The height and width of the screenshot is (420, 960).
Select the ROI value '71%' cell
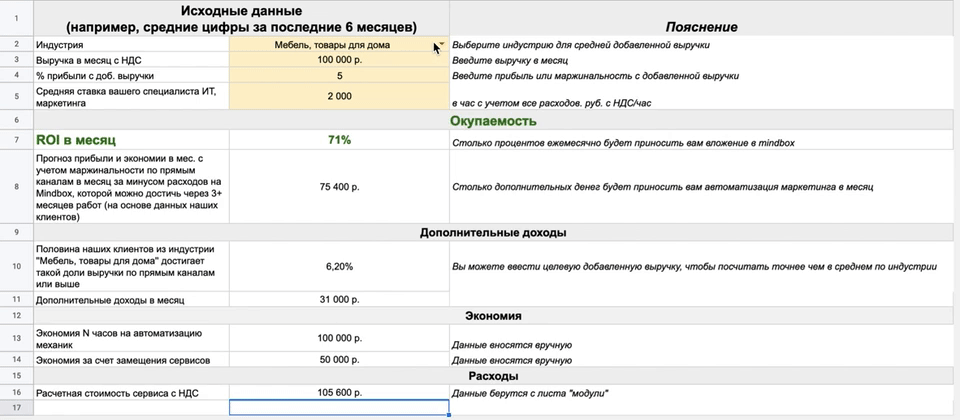pyautogui.click(x=339, y=140)
